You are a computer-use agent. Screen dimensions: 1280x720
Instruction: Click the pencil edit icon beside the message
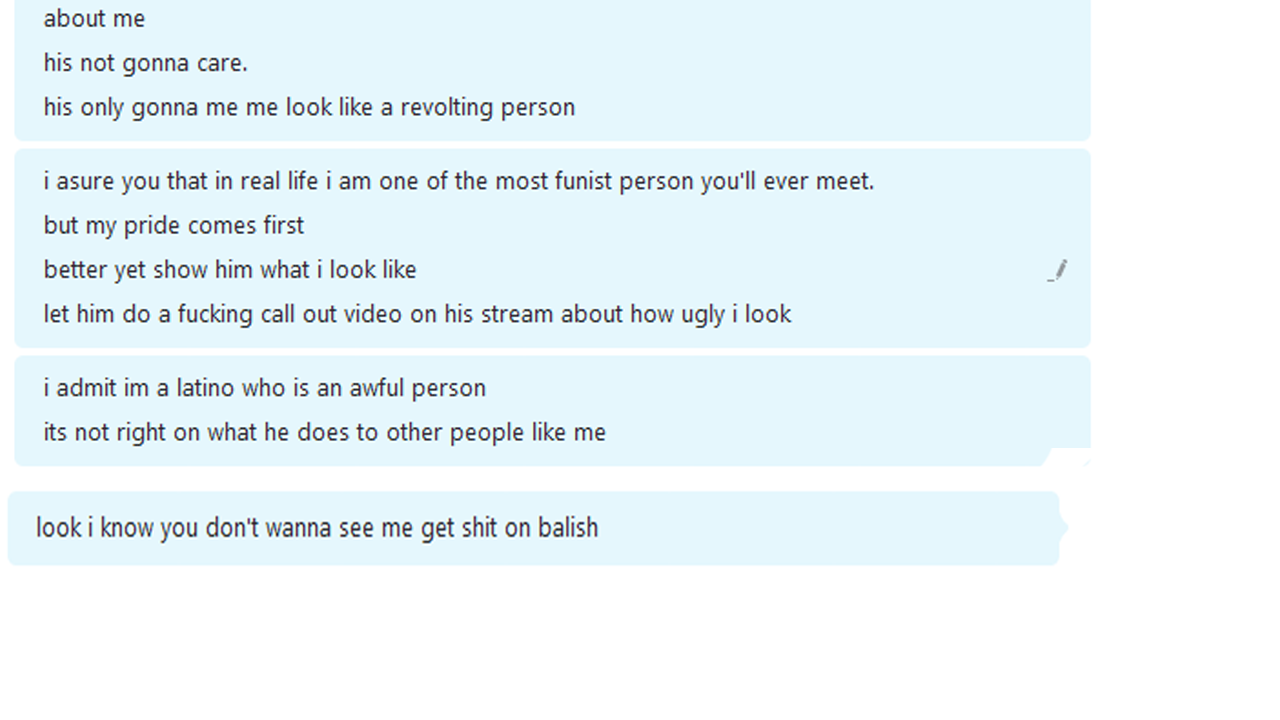(x=1057, y=270)
